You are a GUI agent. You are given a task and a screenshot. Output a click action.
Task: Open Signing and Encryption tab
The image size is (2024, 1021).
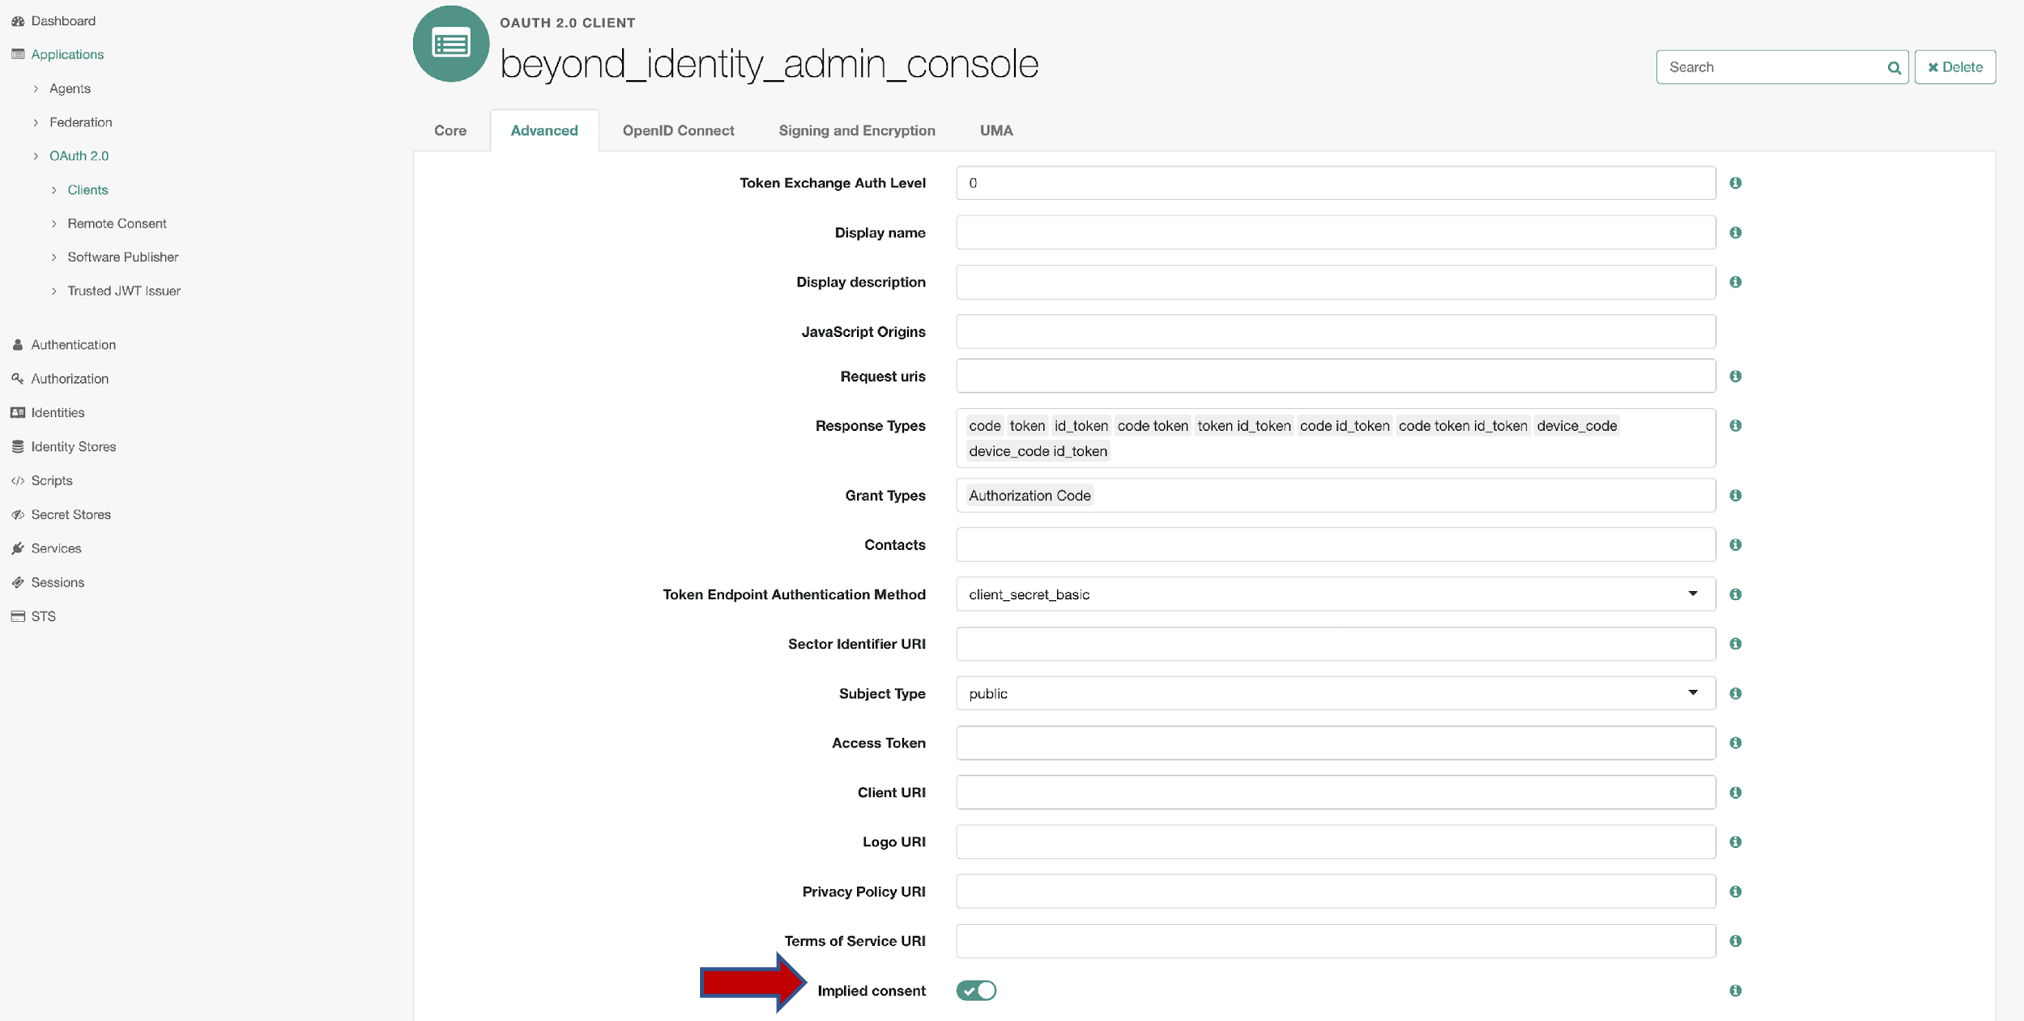(857, 131)
